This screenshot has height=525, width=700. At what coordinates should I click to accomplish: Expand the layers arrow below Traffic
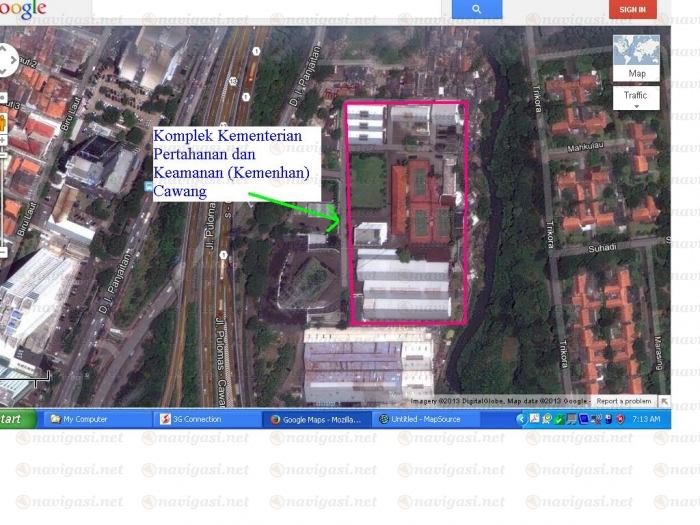[x=636, y=105]
